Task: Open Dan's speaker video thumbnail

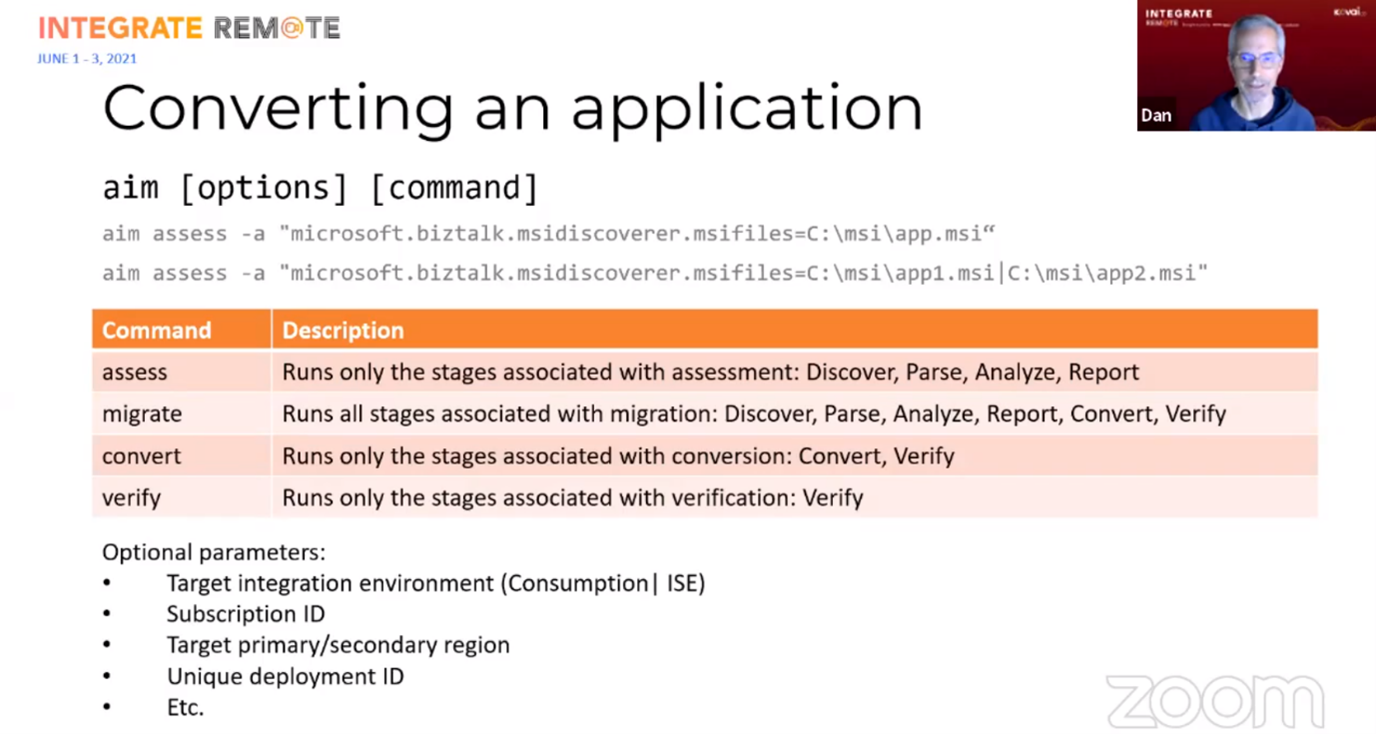Action: click(x=1255, y=66)
